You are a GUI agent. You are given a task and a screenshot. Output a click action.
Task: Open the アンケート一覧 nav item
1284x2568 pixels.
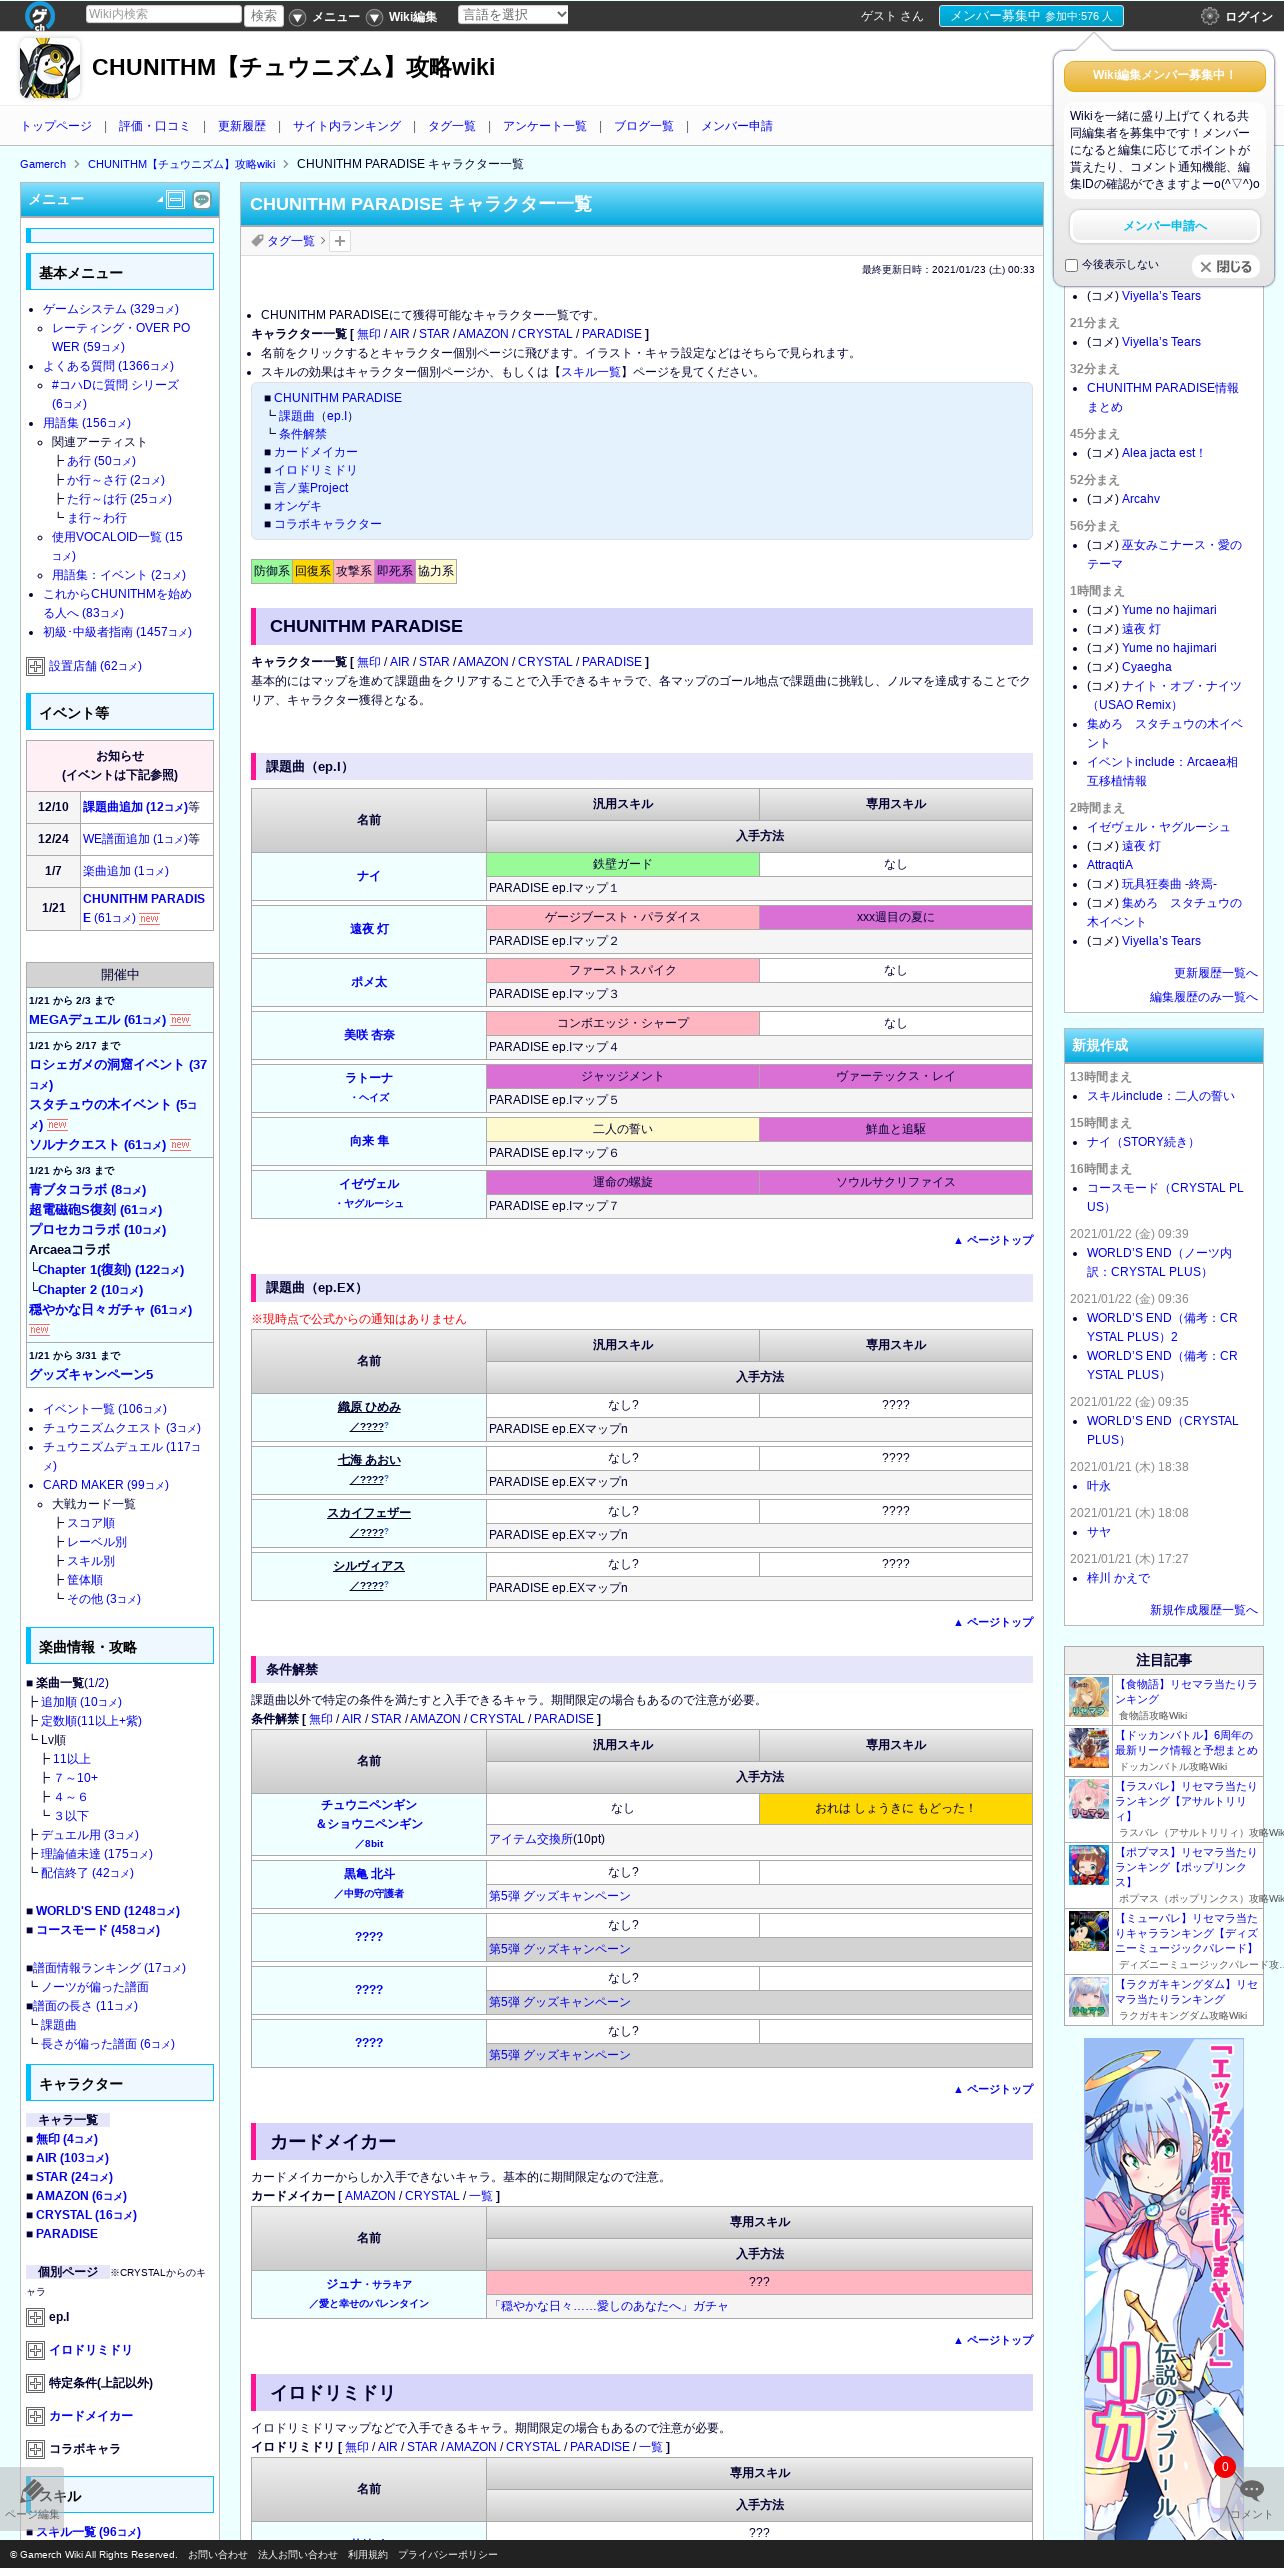click(x=544, y=126)
